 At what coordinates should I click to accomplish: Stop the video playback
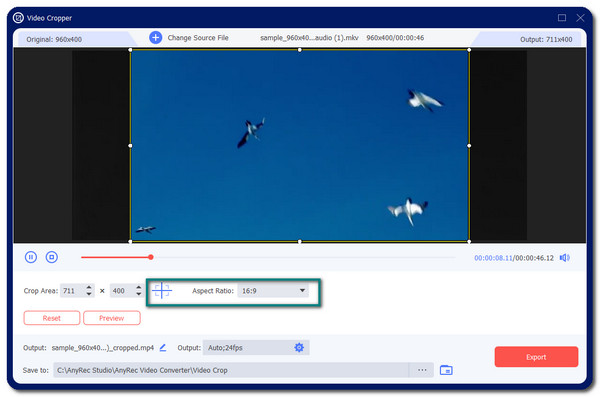point(52,257)
